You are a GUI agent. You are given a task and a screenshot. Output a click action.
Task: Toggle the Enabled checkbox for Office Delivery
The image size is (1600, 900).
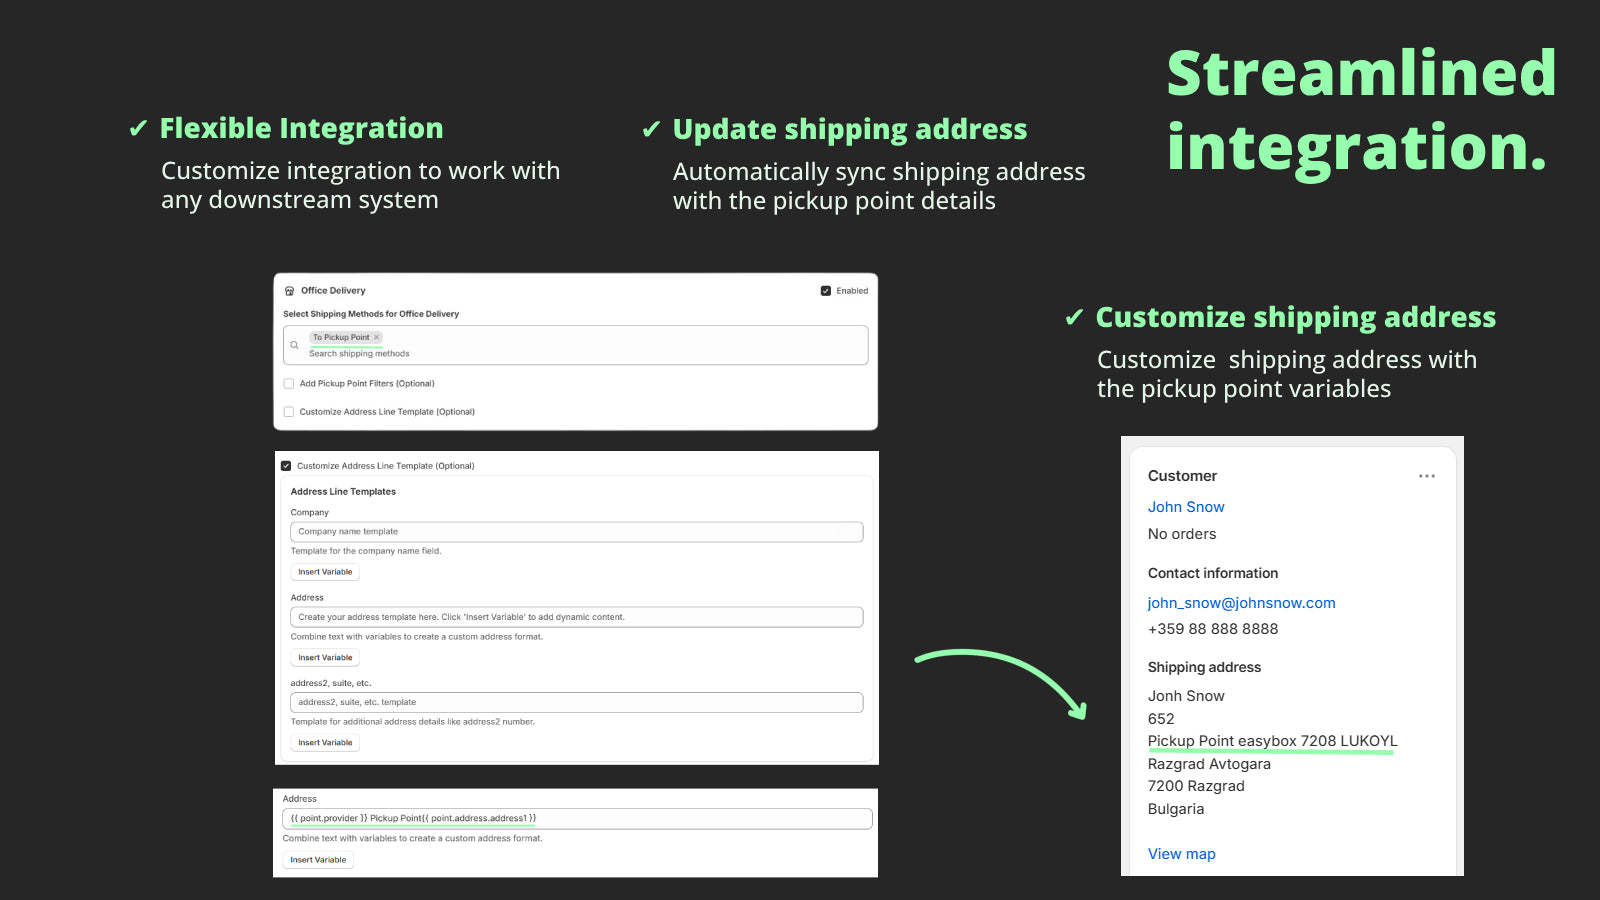[x=826, y=291]
